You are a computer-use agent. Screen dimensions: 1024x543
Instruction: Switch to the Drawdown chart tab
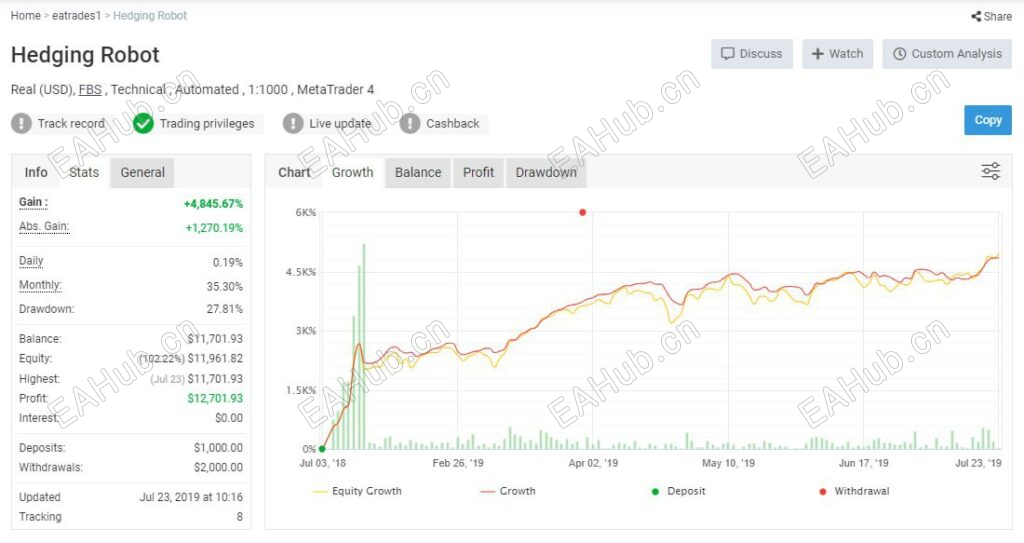click(546, 173)
